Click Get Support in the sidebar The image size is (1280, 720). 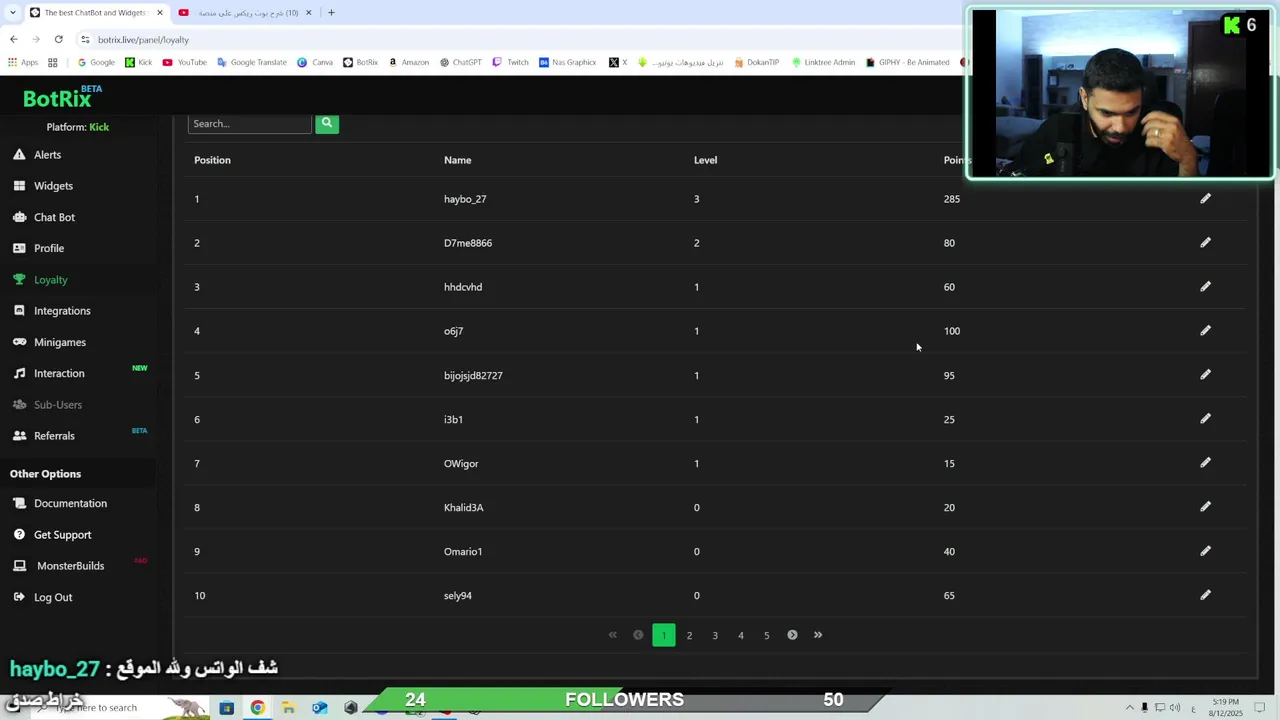click(62, 535)
